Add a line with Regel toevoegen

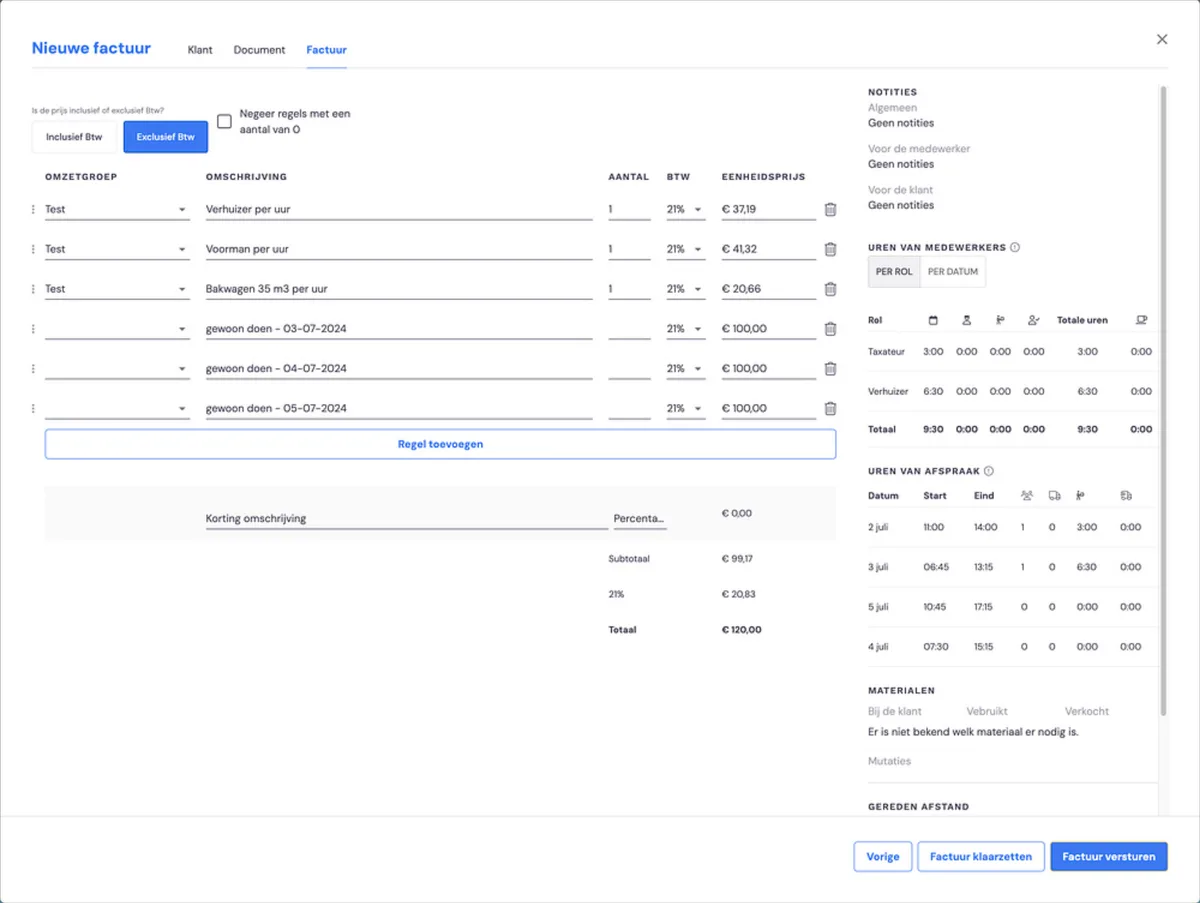pyautogui.click(x=440, y=444)
